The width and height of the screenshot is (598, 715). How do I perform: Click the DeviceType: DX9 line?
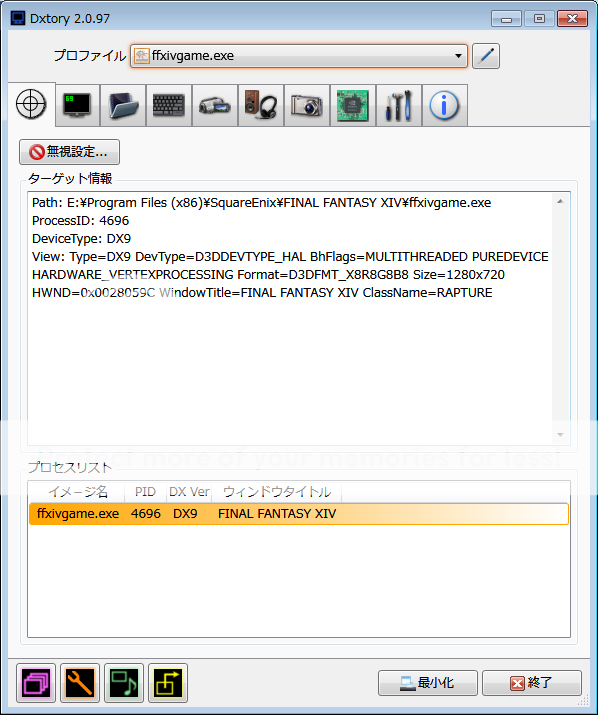[x=82, y=238]
